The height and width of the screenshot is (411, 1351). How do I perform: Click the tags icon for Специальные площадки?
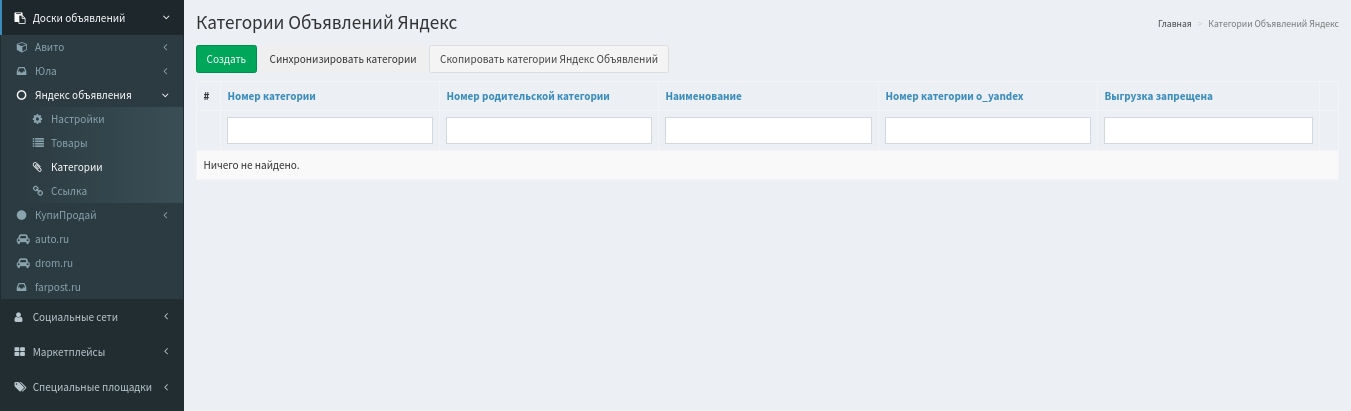19,387
